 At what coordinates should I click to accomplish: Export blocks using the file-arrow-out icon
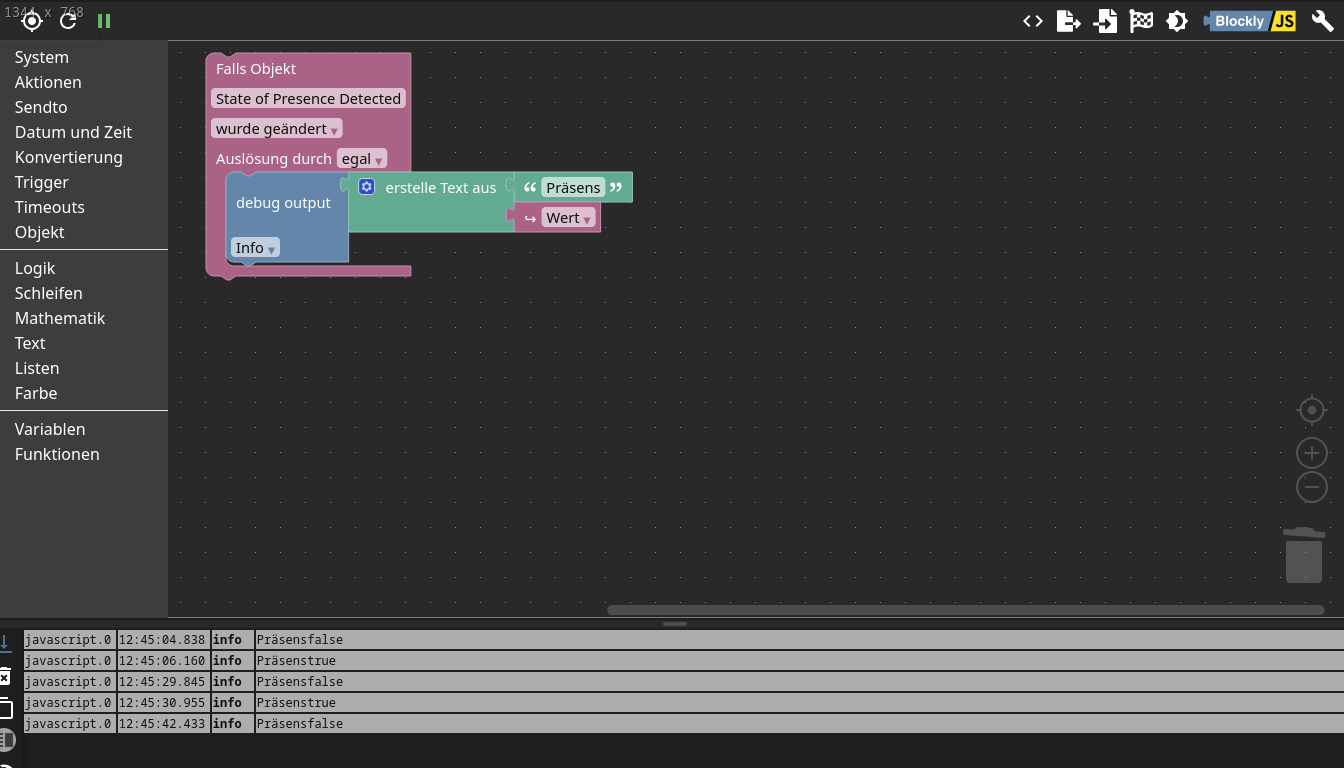[1069, 21]
